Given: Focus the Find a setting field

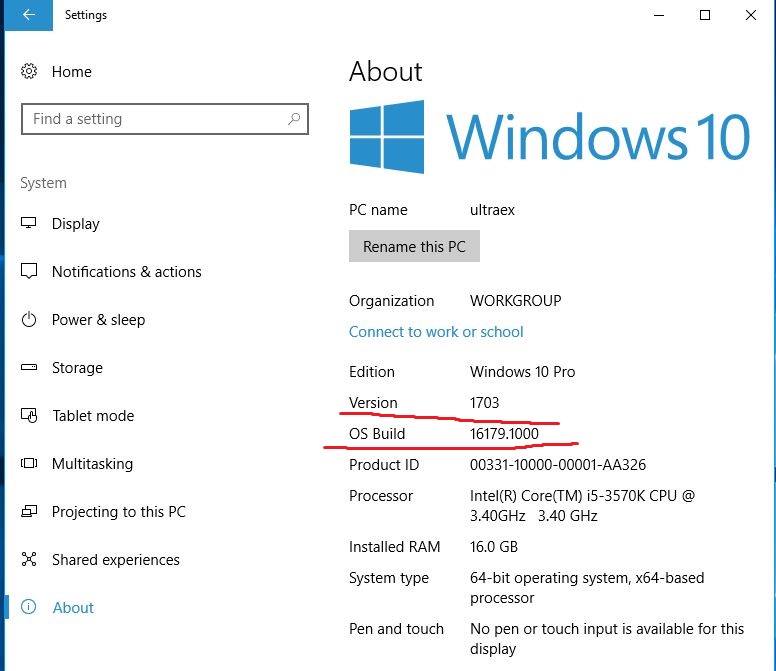Looking at the screenshot, I should pos(165,119).
